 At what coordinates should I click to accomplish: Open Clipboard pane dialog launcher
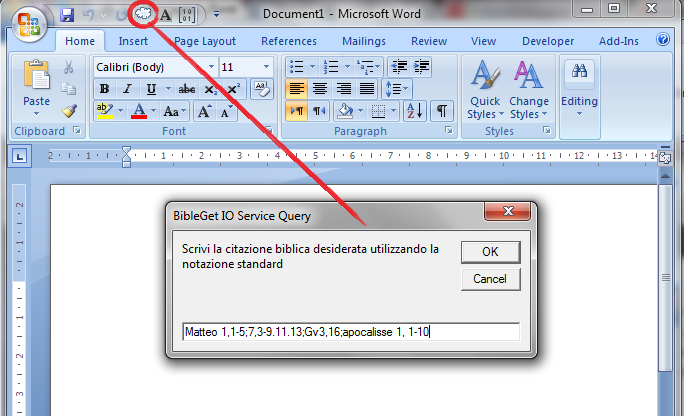click(x=77, y=130)
